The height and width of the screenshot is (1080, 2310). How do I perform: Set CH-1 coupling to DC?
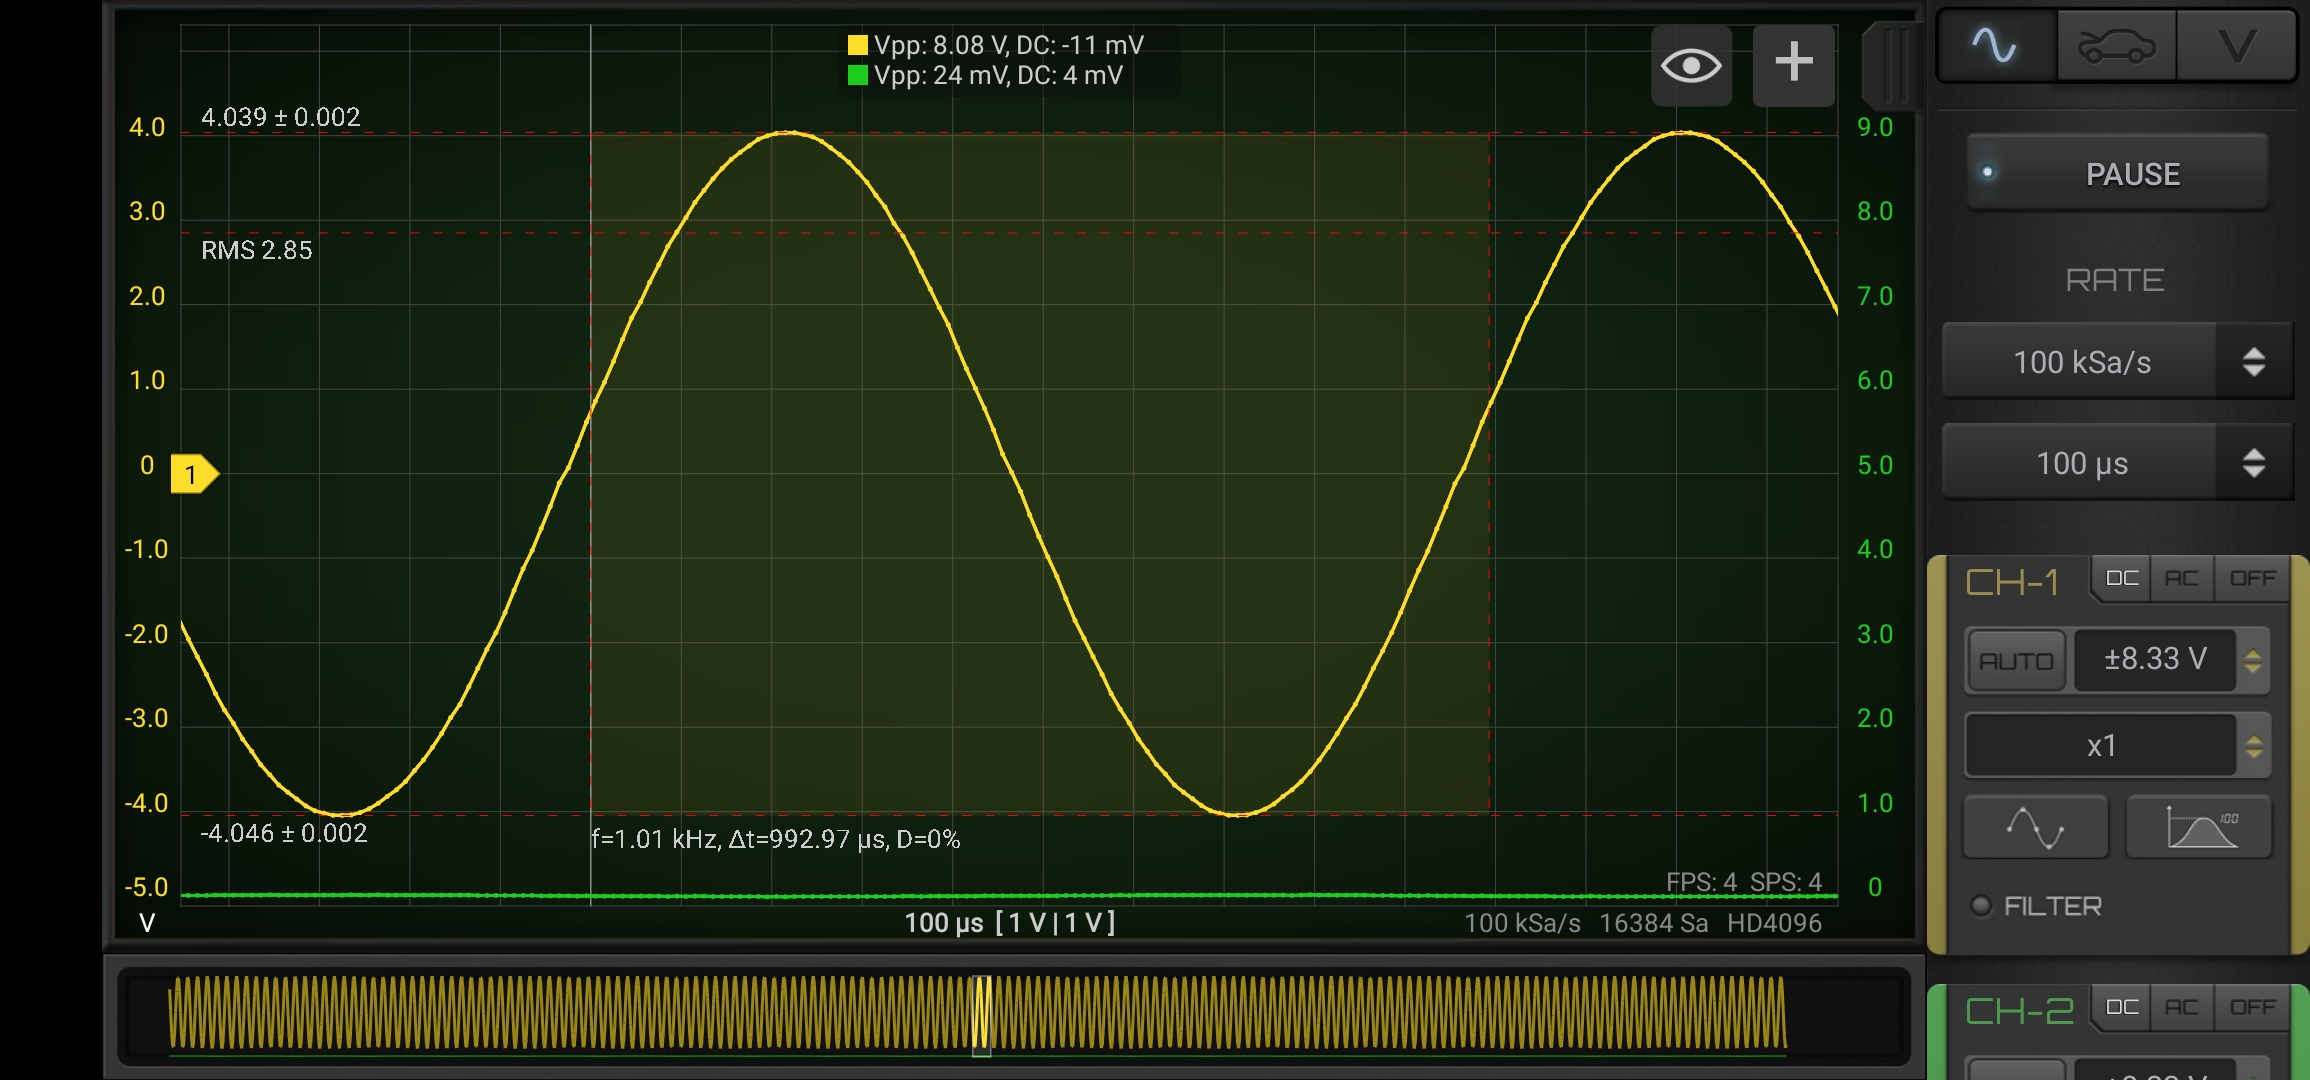pyautogui.click(x=2122, y=579)
